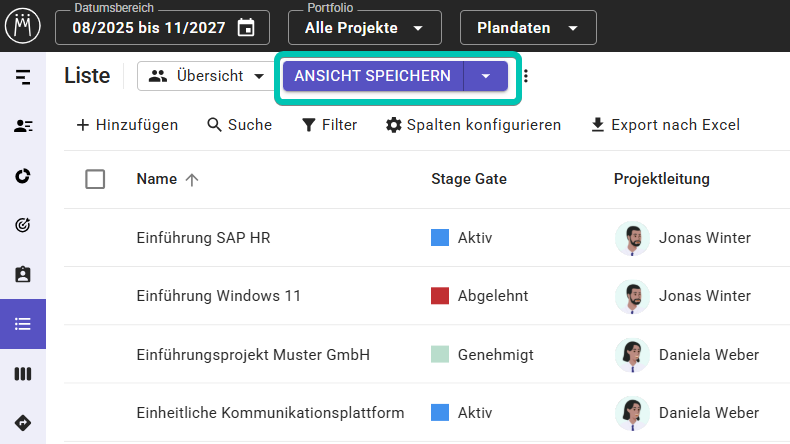This screenshot has width=790, height=444.
Task: Expand arrow next to Ansicht Speichern
Action: (x=486, y=76)
